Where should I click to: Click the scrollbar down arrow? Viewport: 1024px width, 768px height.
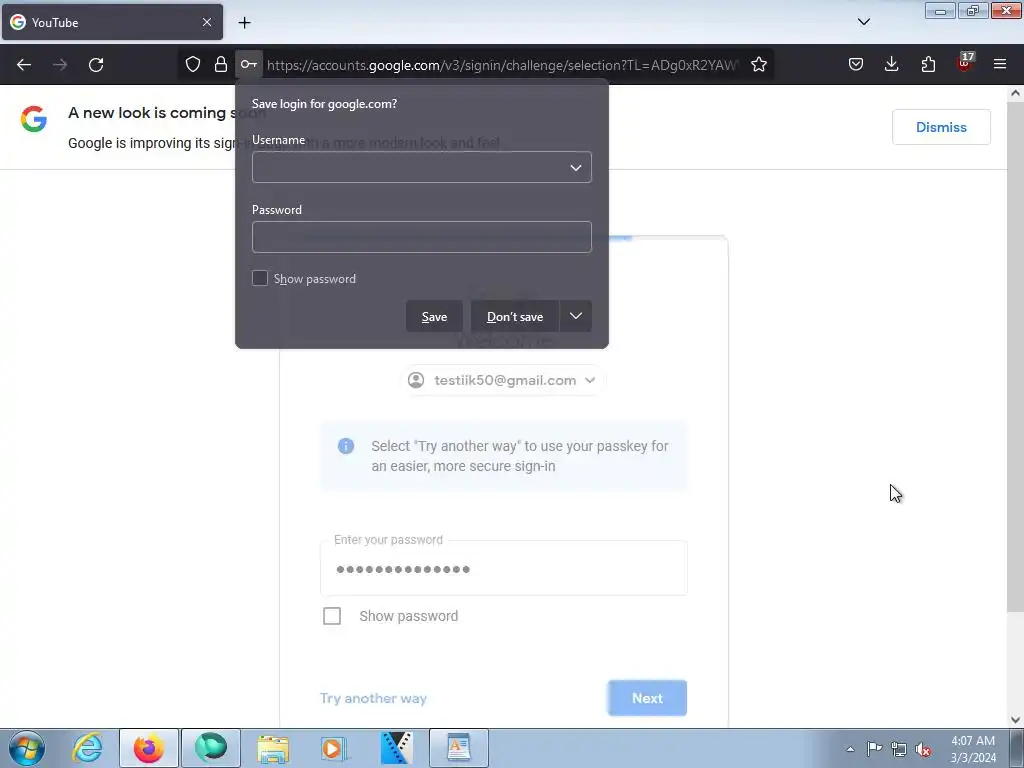tap(1015, 720)
